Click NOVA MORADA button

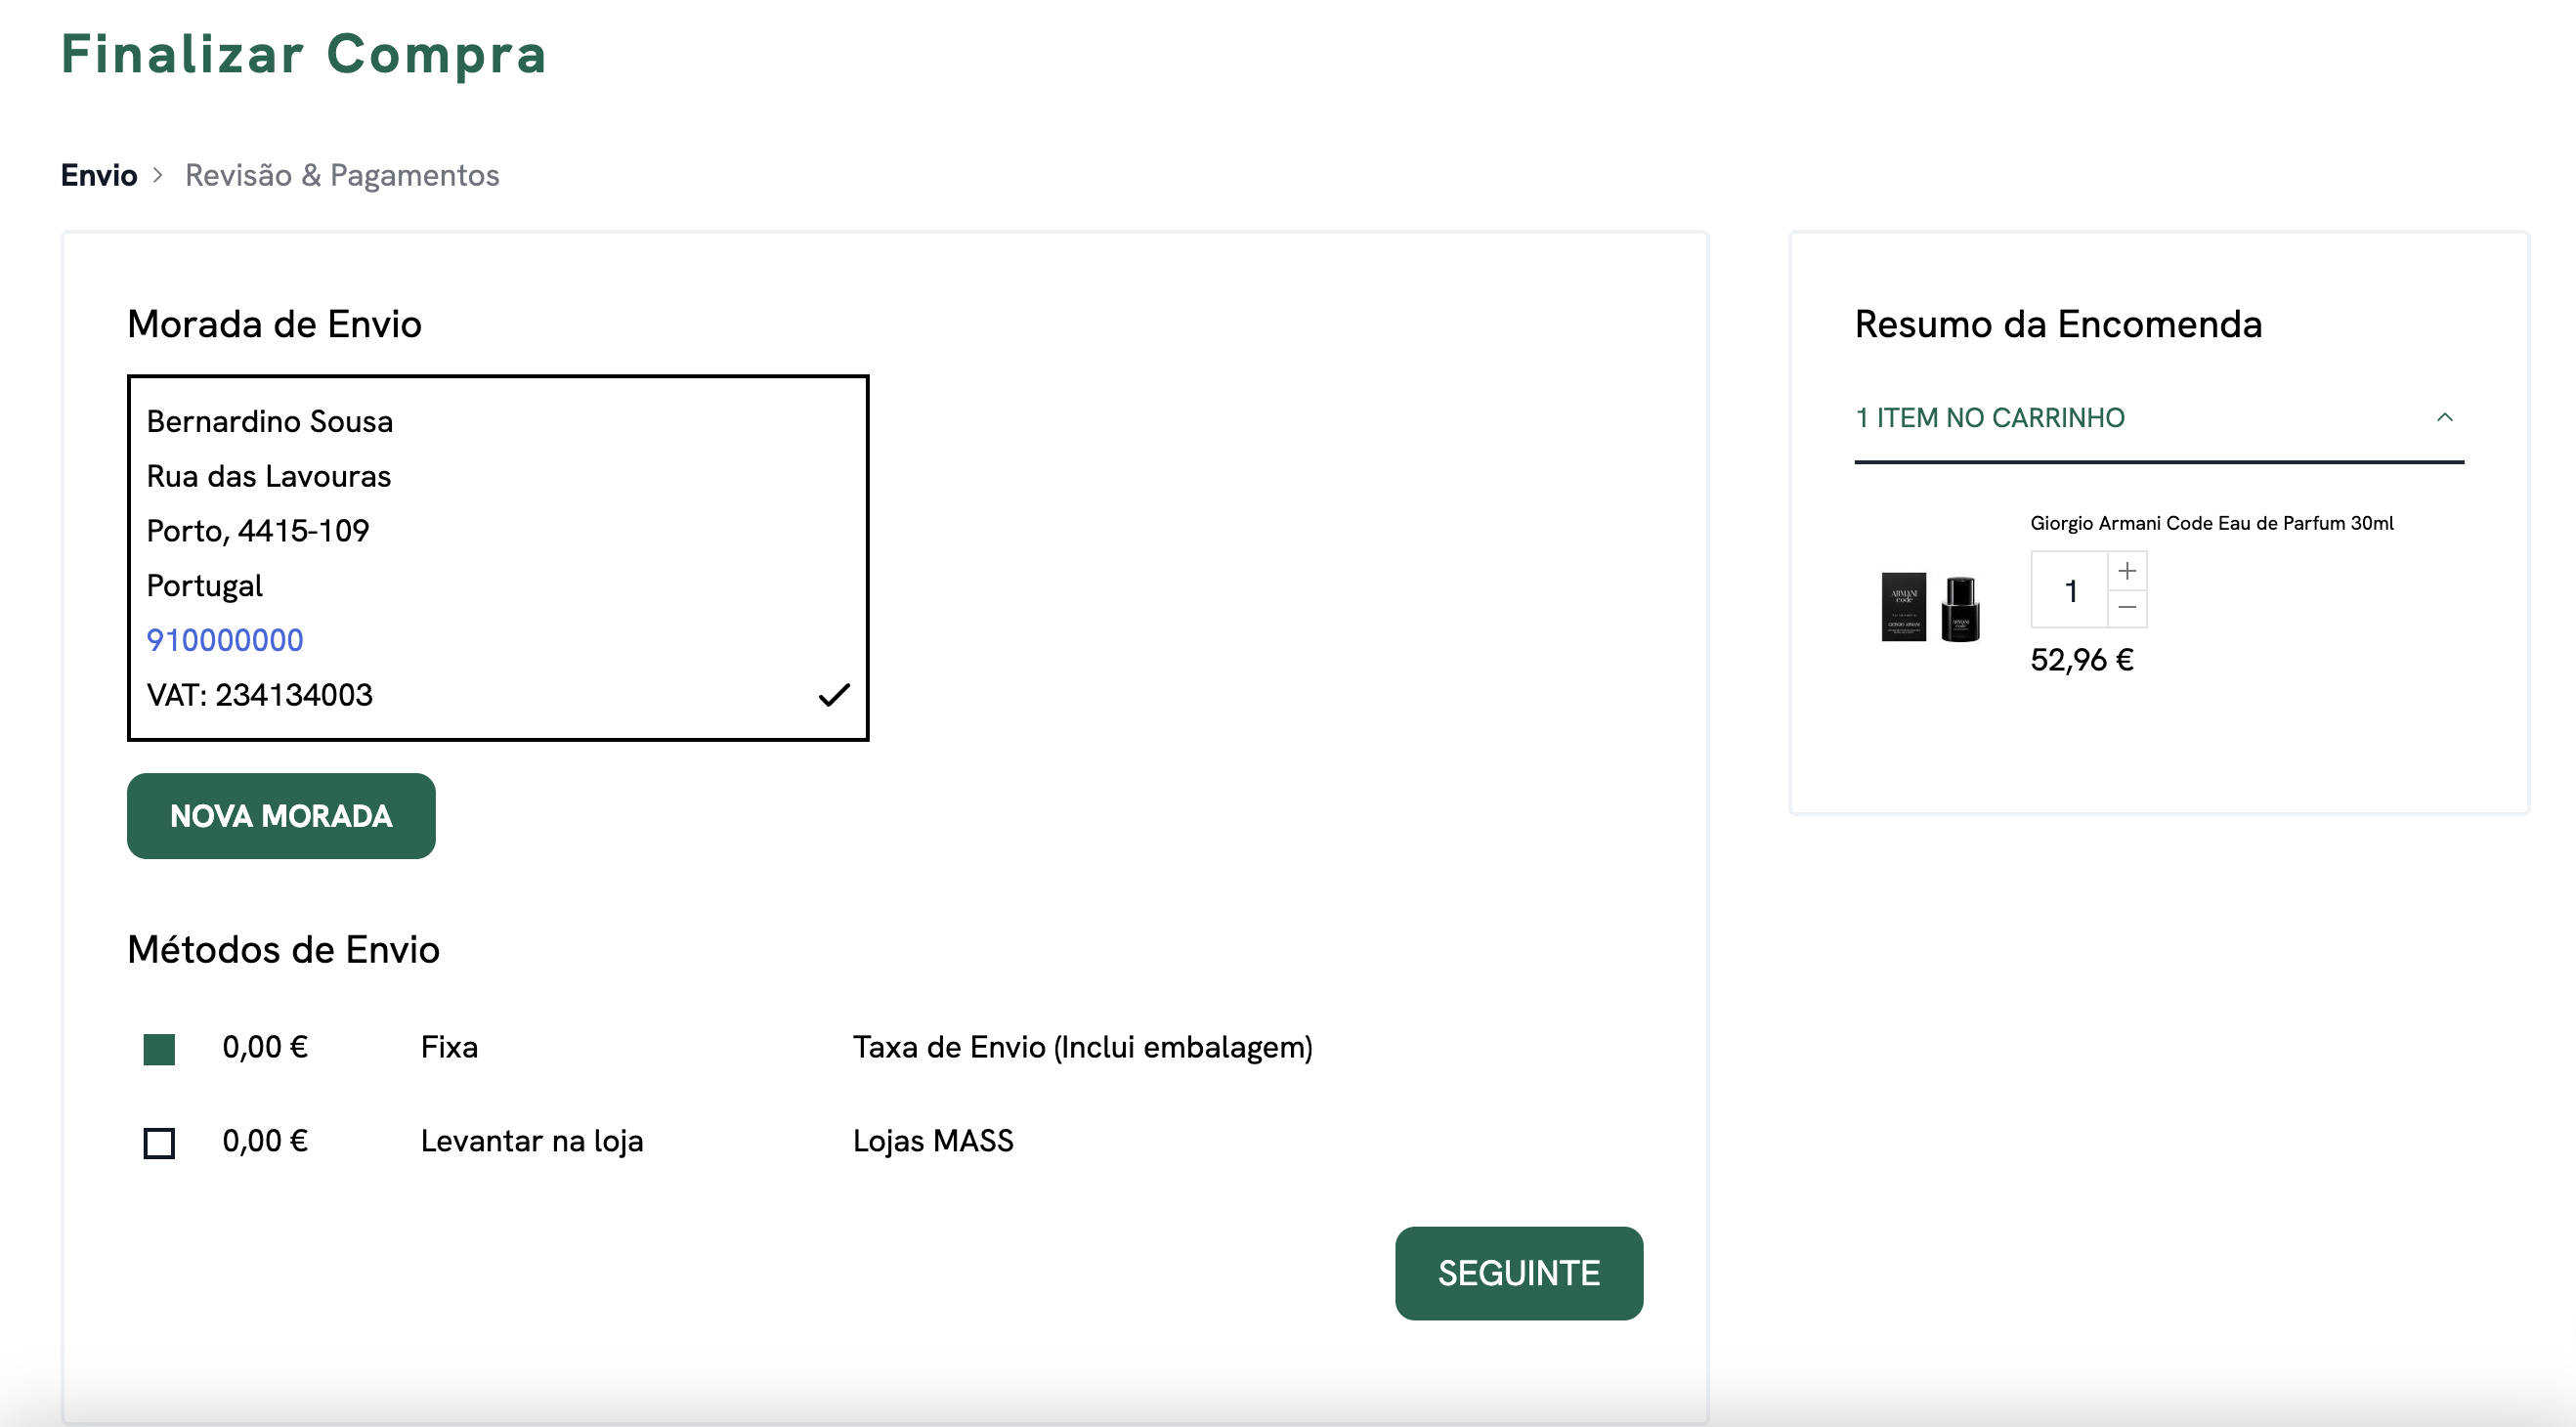pos(281,816)
